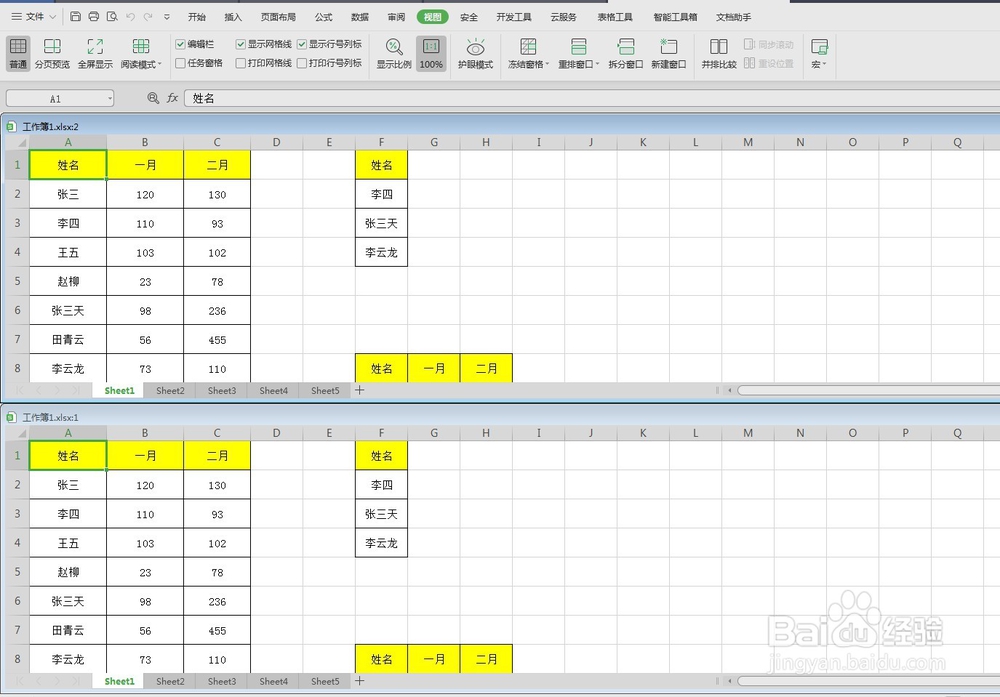
Task: Open 阅读模式 reading mode dropdown
Action: point(141,53)
